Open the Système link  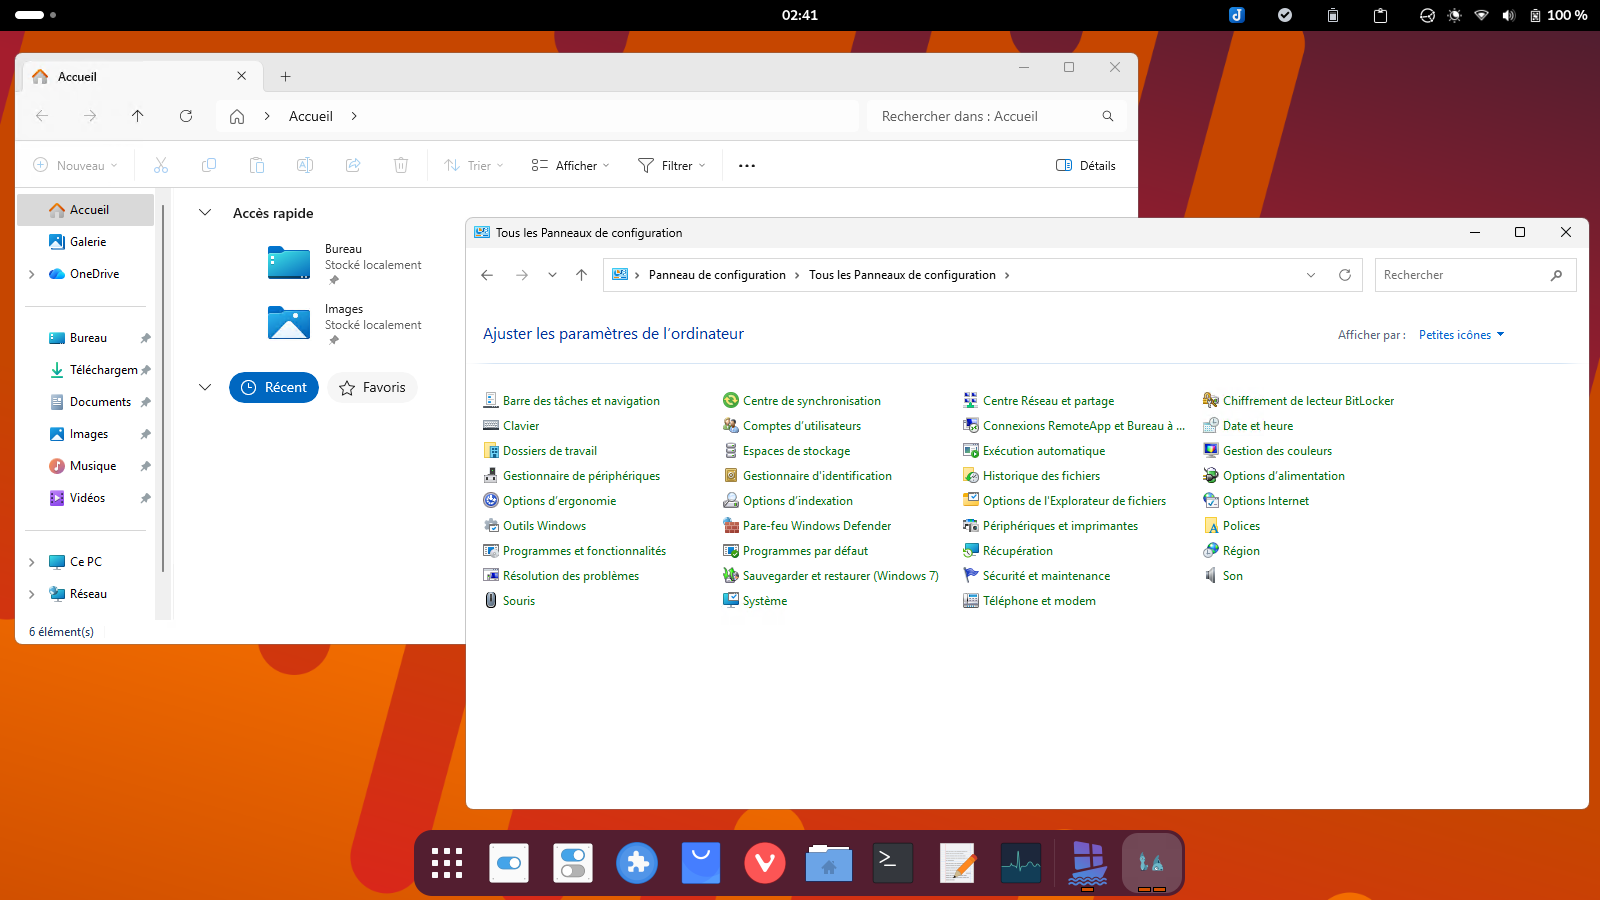[x=764, y=601]
